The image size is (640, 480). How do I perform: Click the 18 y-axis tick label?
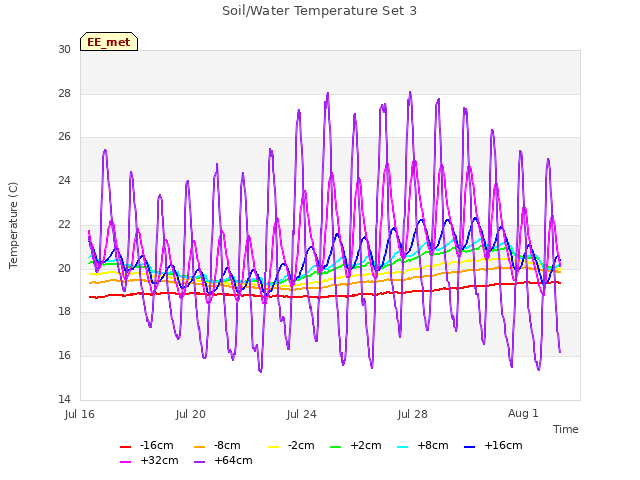[64, 311]
